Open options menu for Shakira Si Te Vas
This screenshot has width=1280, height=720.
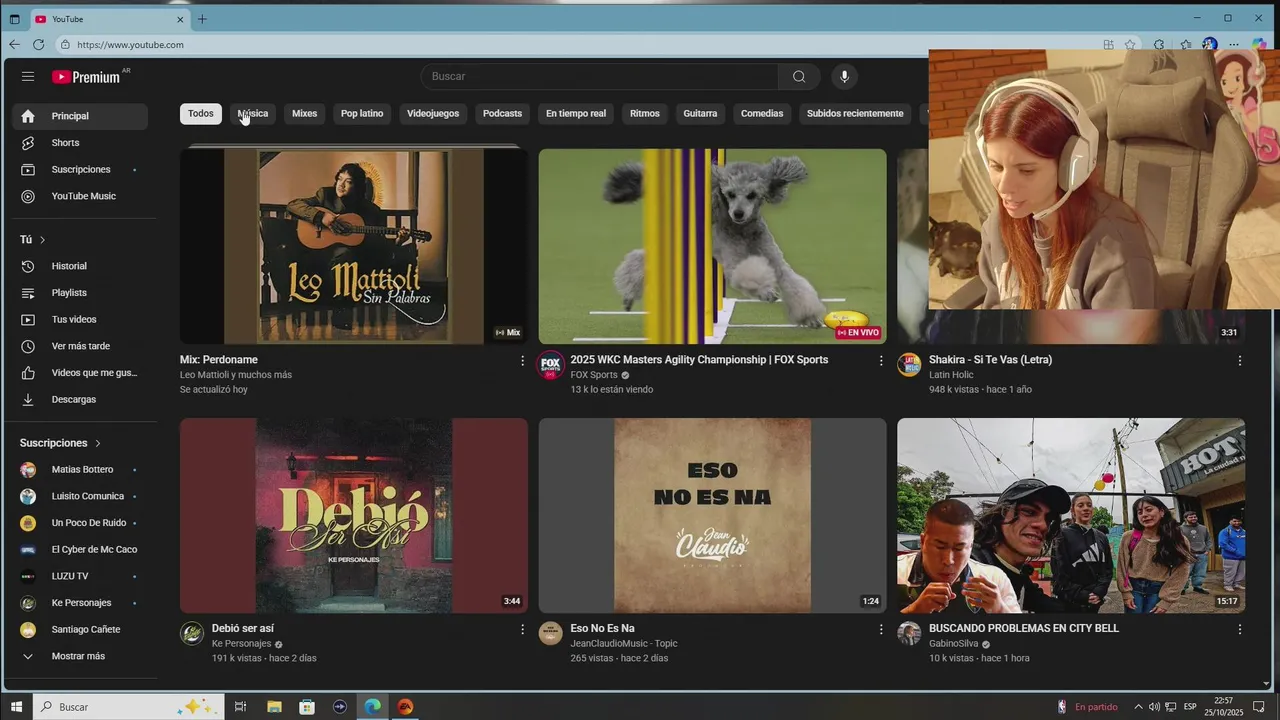1240,361
